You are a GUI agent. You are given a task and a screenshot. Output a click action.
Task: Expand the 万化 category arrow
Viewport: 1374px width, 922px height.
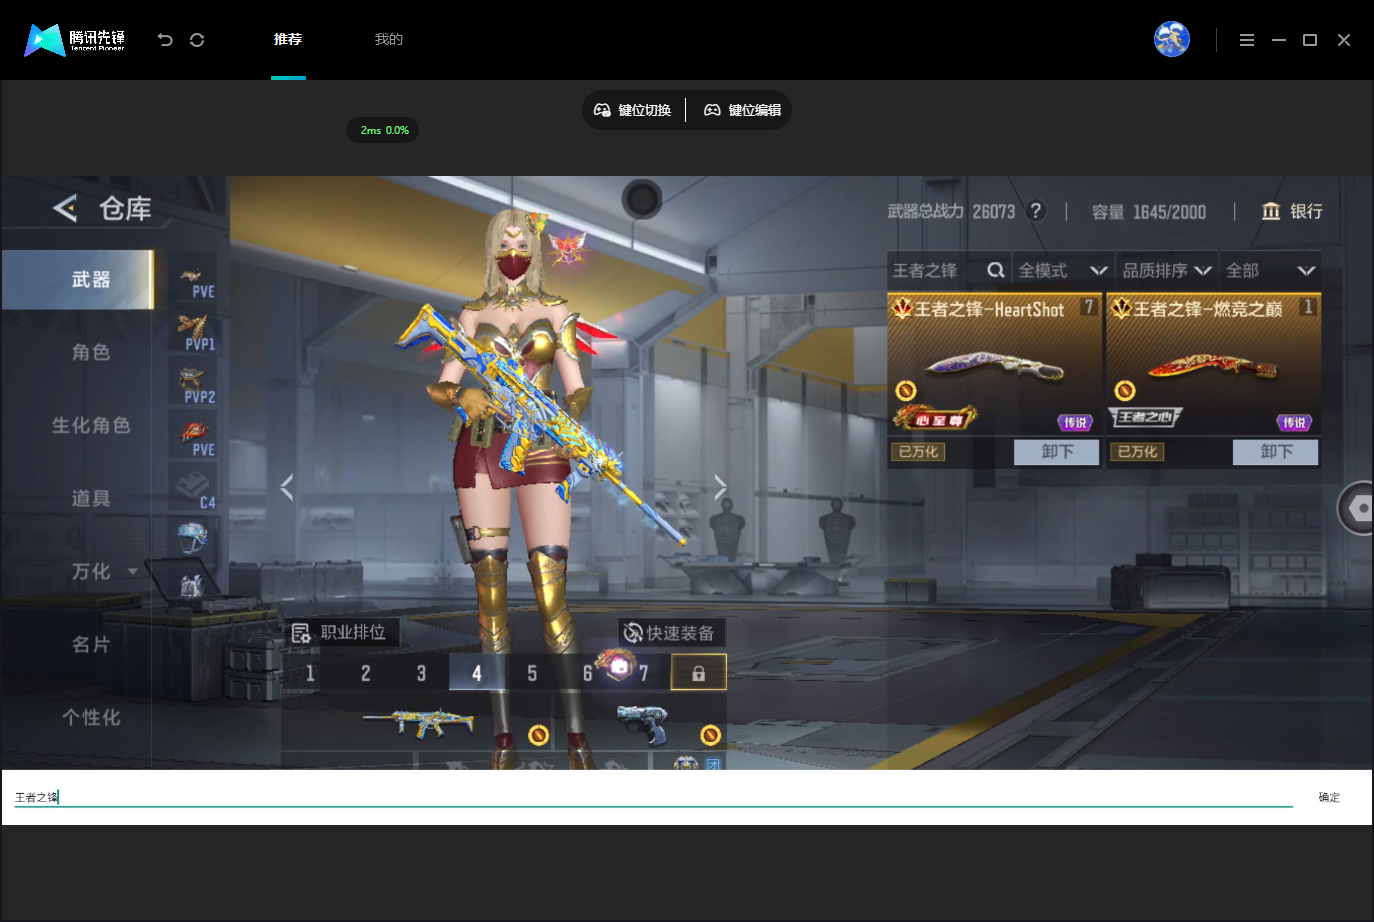pyautogui.click(x=133, y=571)
